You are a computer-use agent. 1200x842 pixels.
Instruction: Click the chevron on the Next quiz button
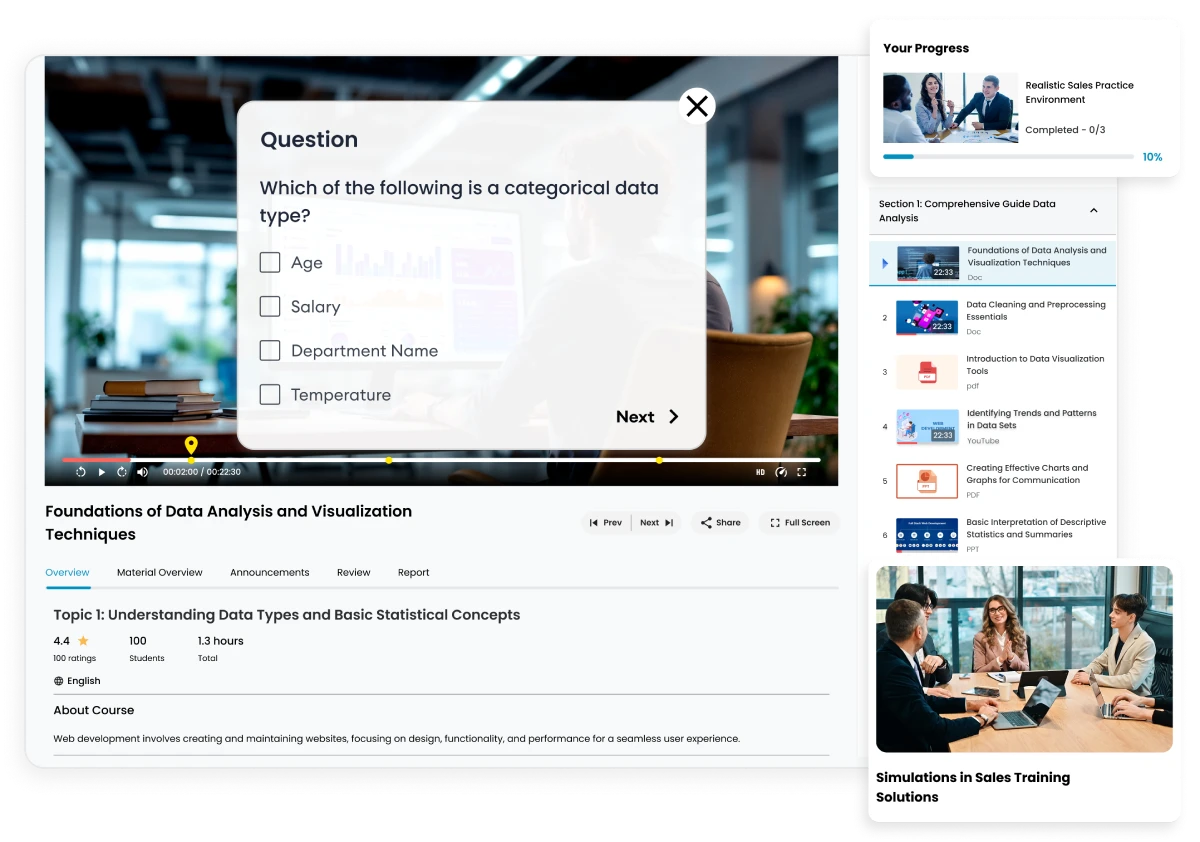(x=672, y=417)
